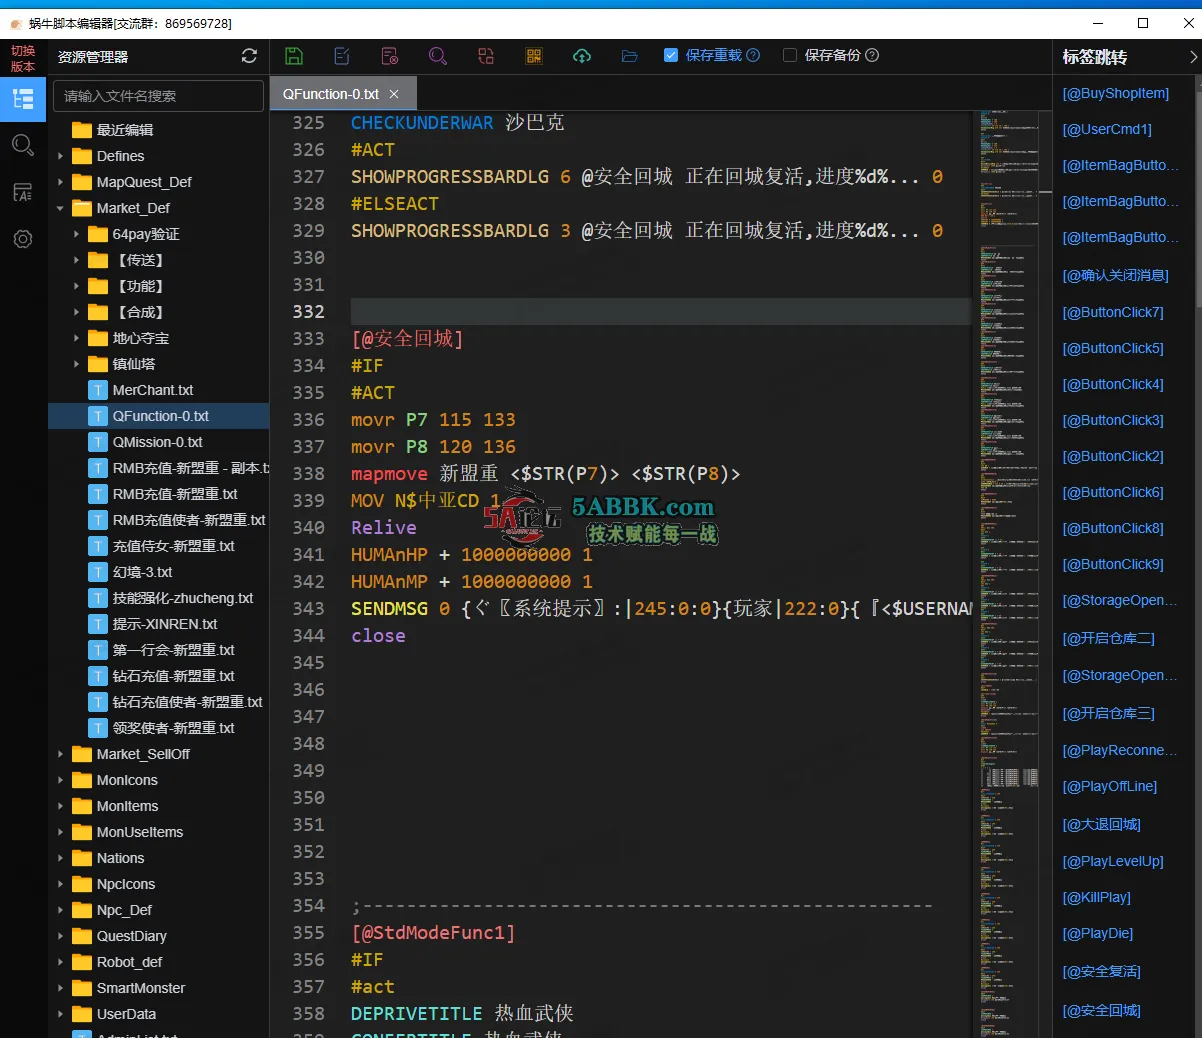Viewport: 1202px width, 1038px height.
Task: Open the search sidebar panel
Action: [23, 146]
